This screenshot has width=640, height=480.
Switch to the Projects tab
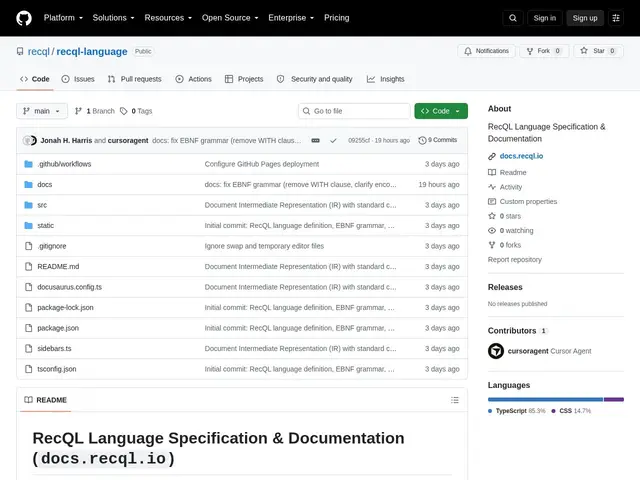(x=244, y=79)
